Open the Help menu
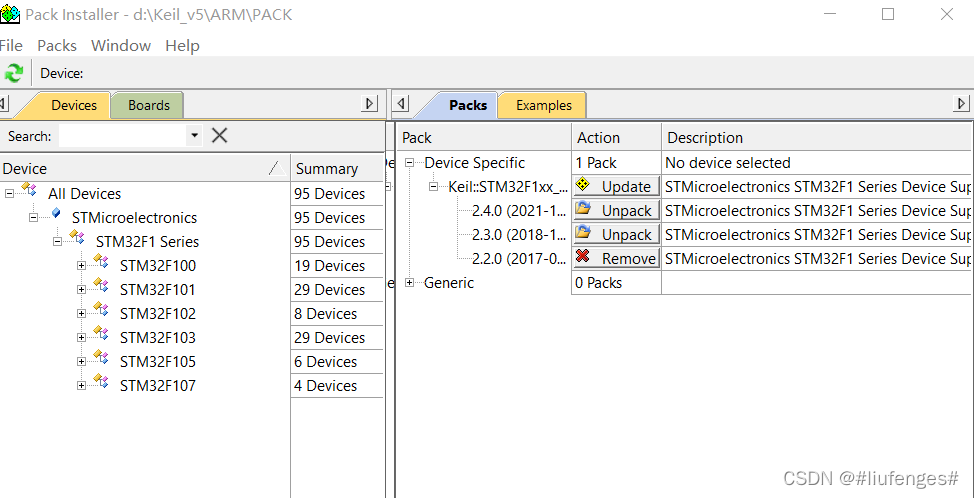Viewport: 974px width, 498px height. click(182, 45)
